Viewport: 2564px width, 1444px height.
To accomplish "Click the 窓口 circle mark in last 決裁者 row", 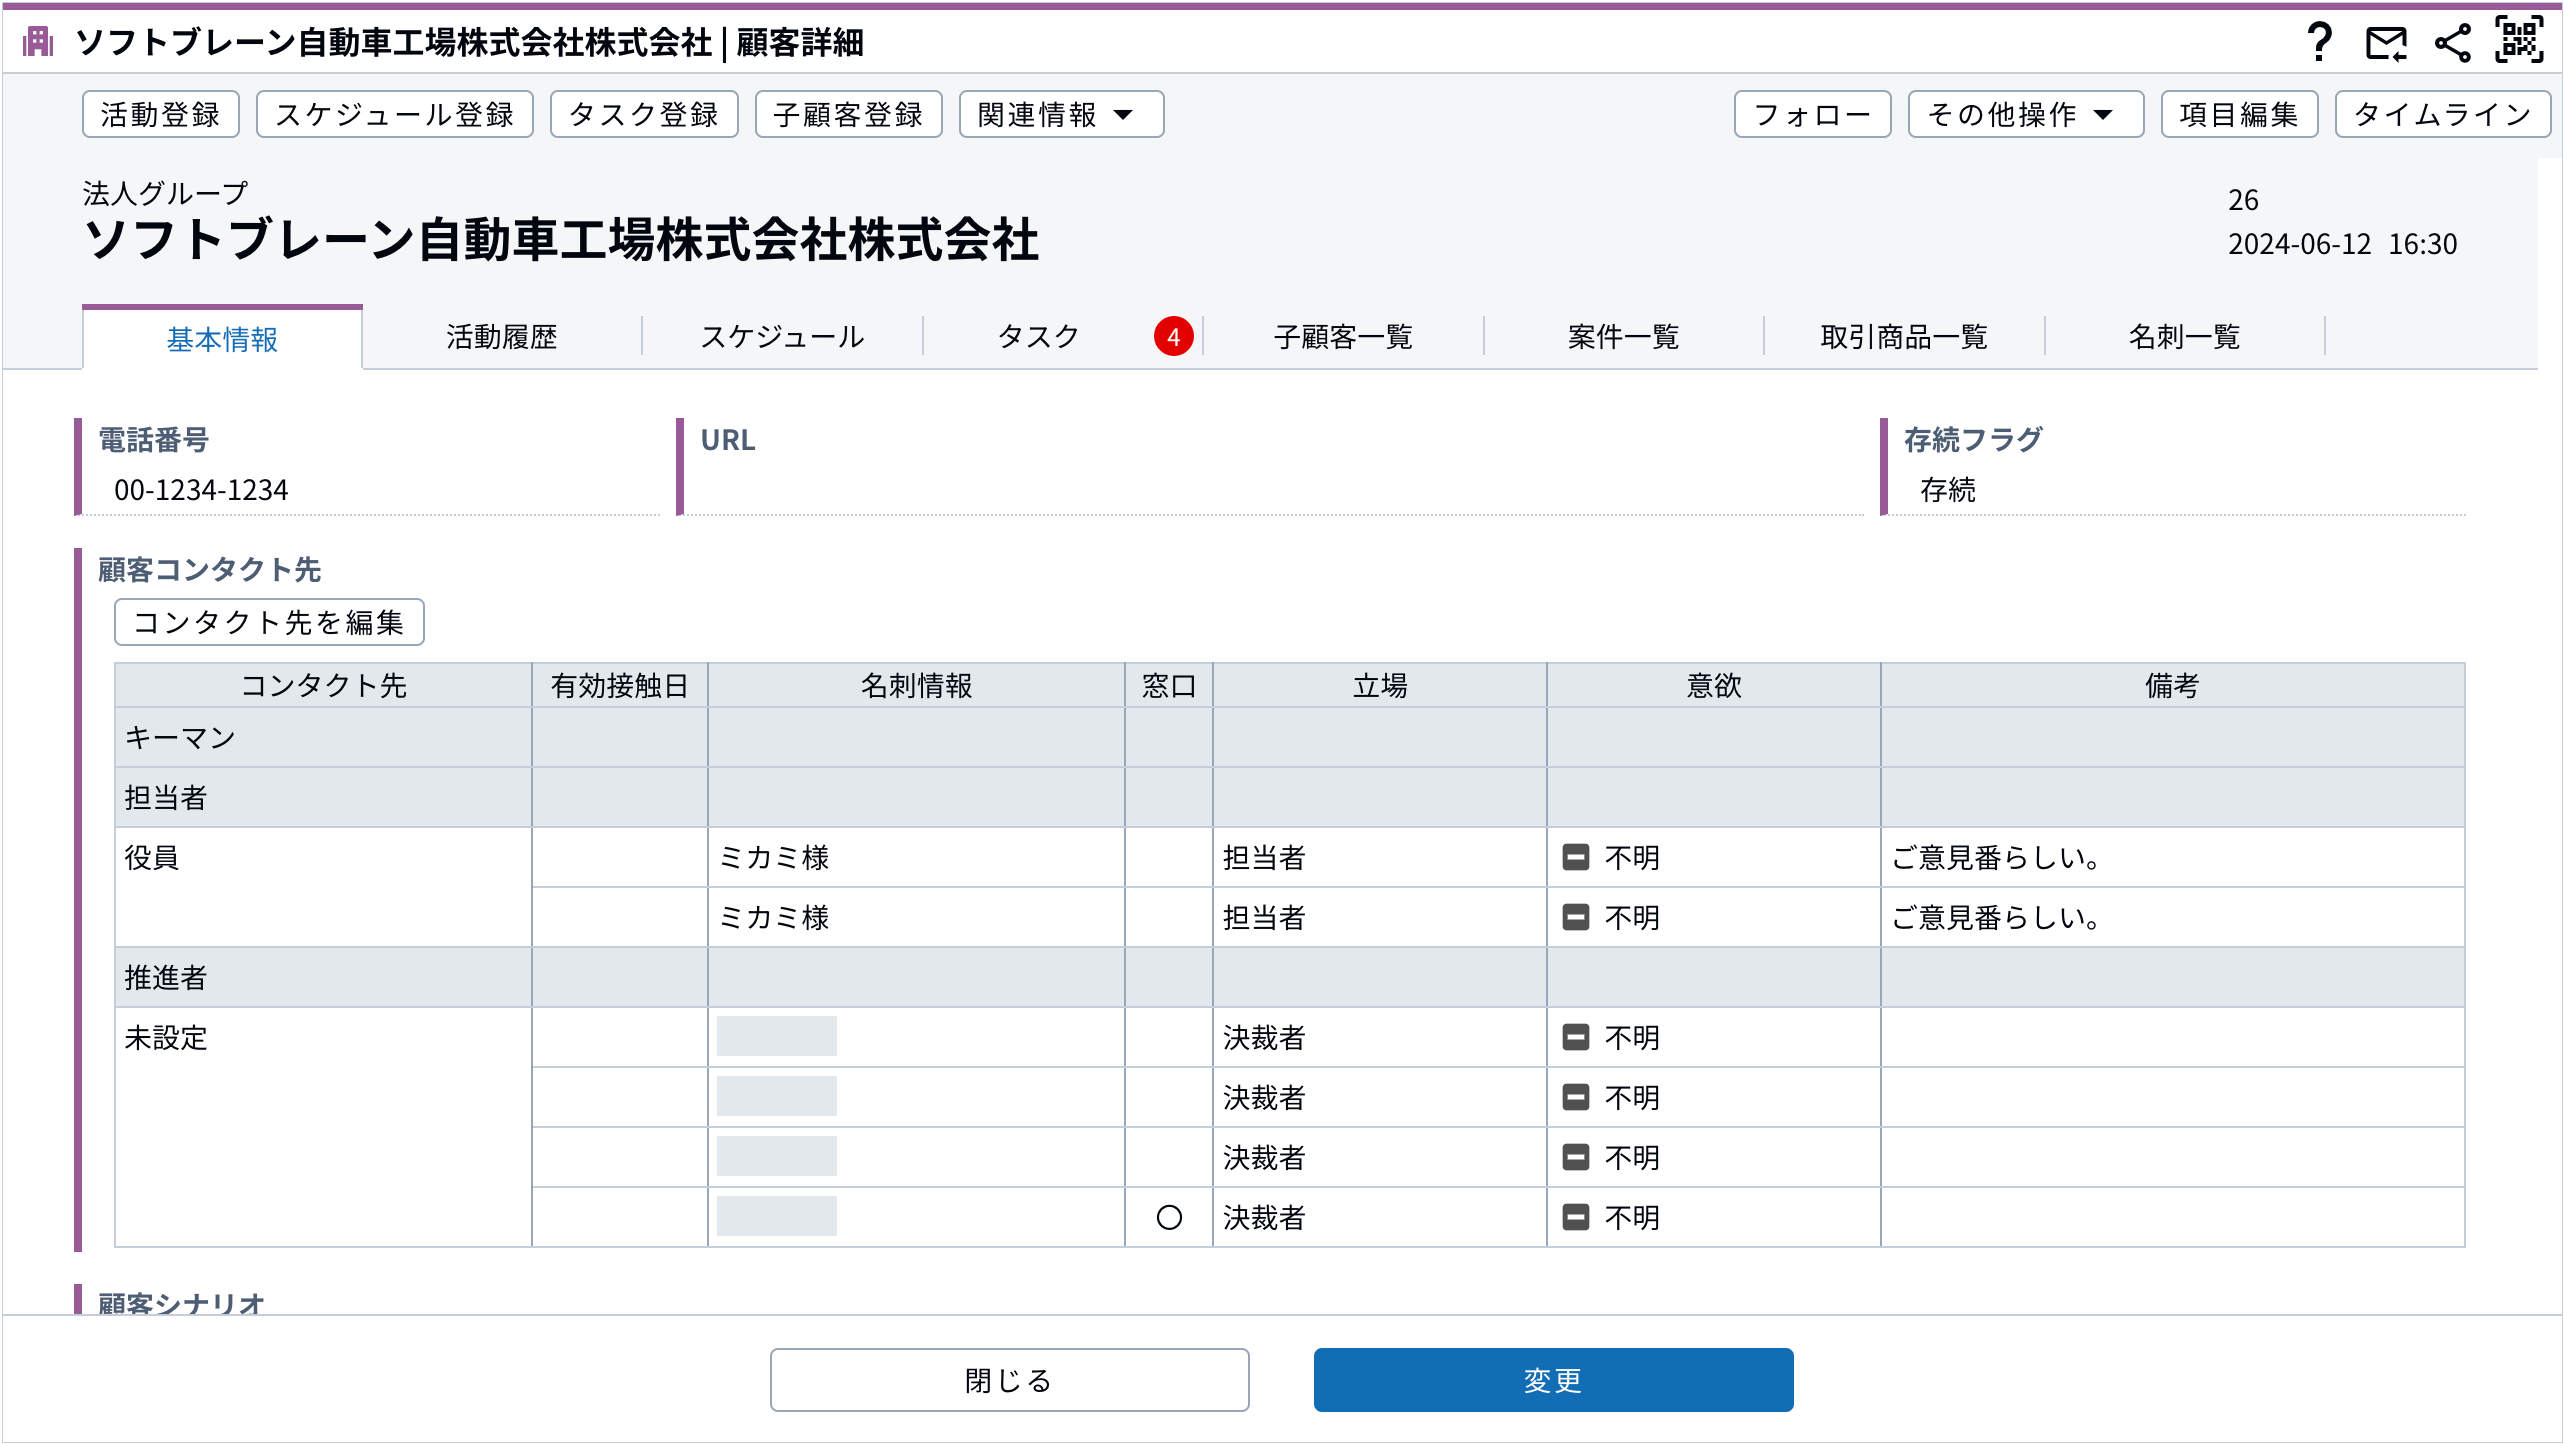I will (1169, 1217).
